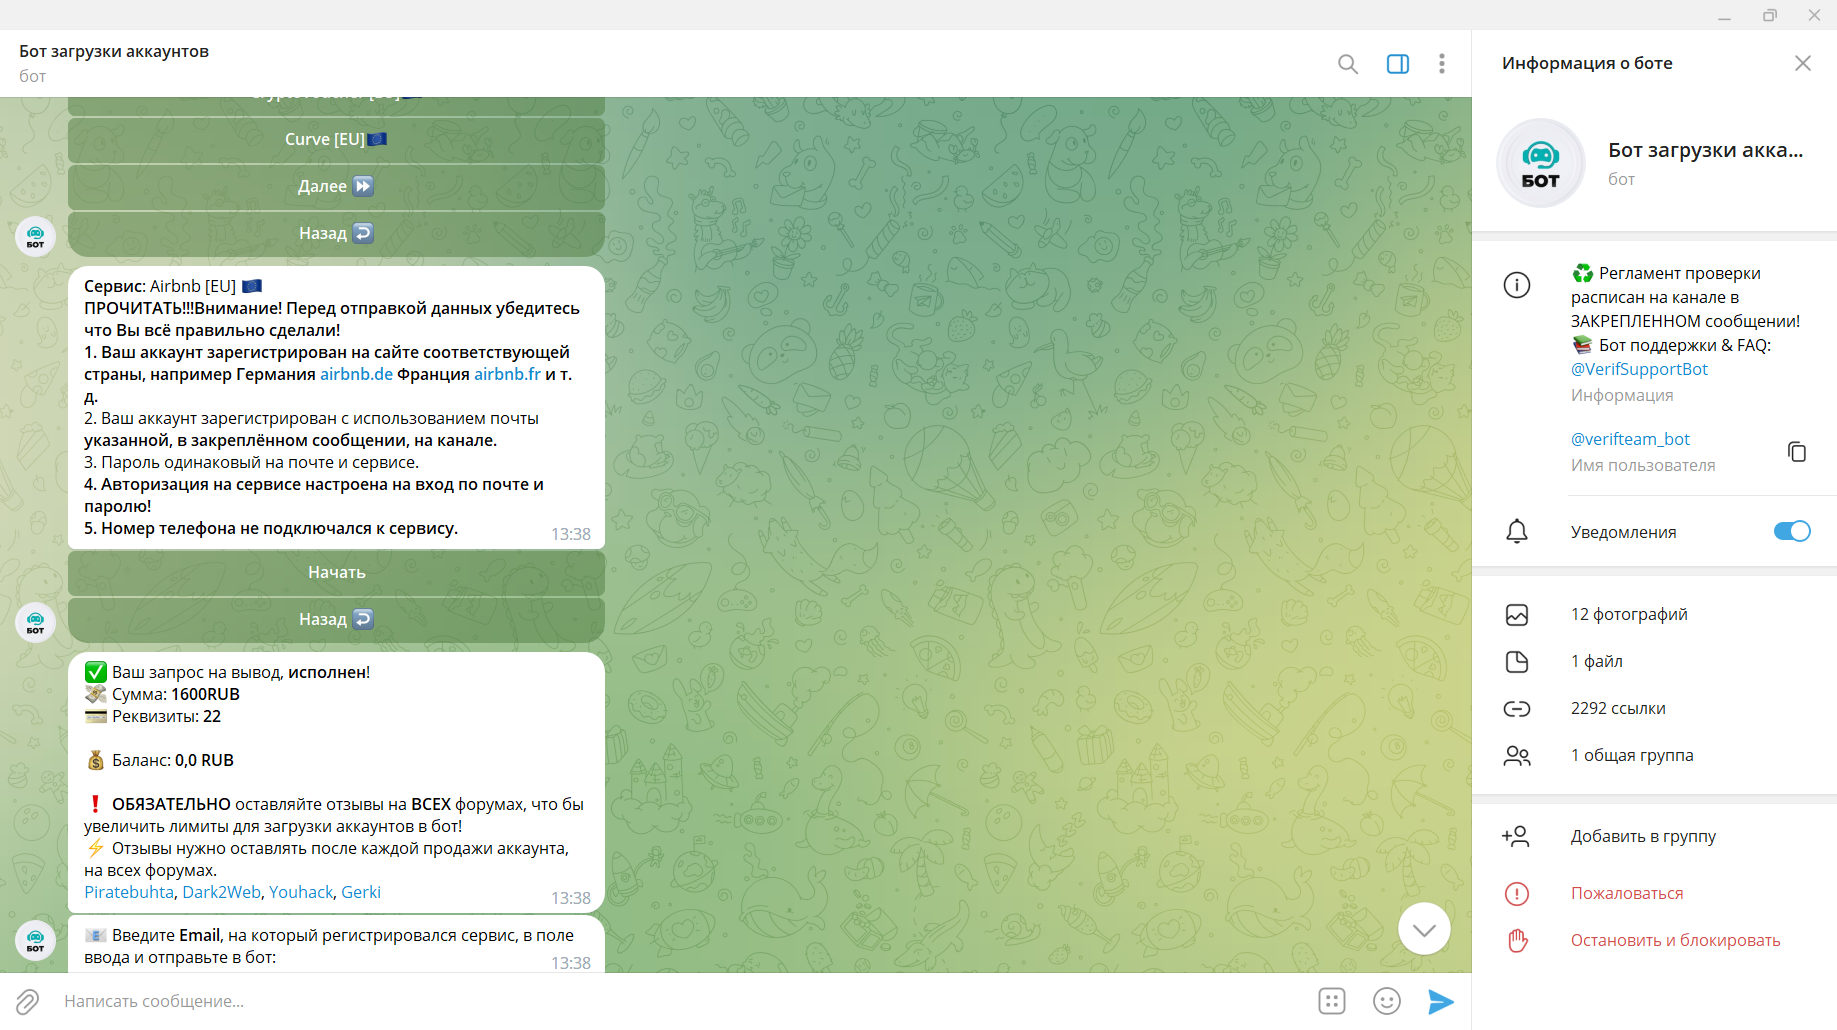Open the @VerifSupportBot link
1837x1030 pixels.
coord(1638,369)
